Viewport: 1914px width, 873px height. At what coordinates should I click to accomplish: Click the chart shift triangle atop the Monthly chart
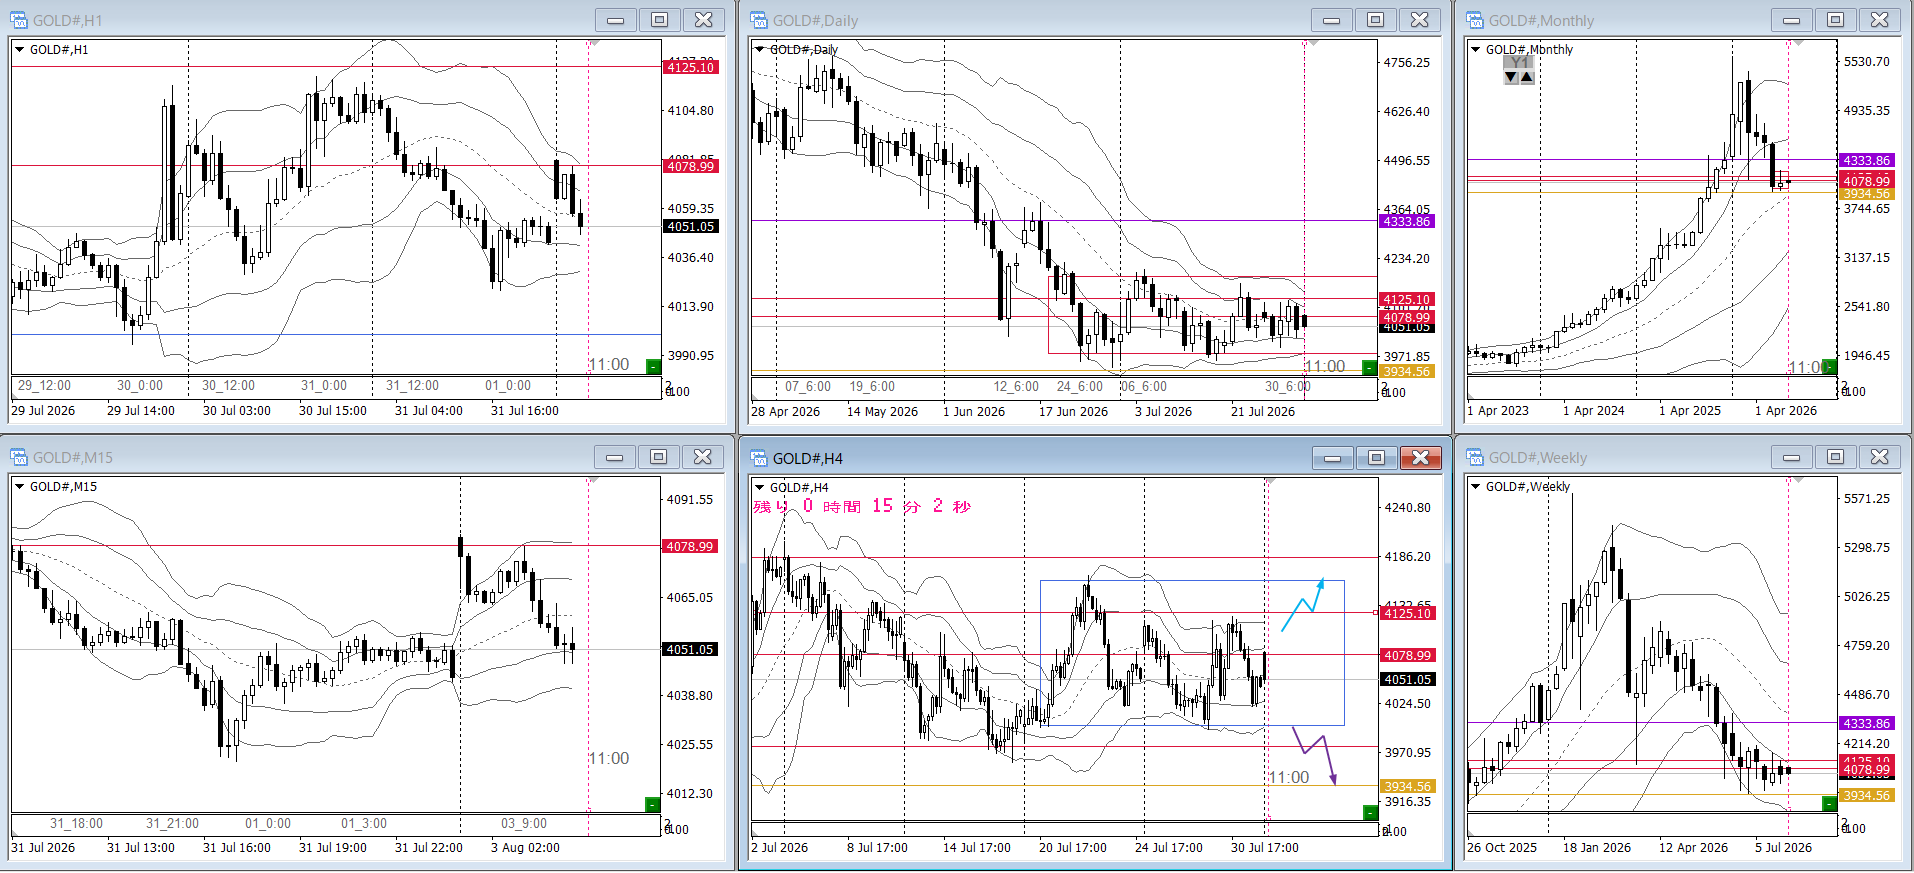(x=1798, y=44)
